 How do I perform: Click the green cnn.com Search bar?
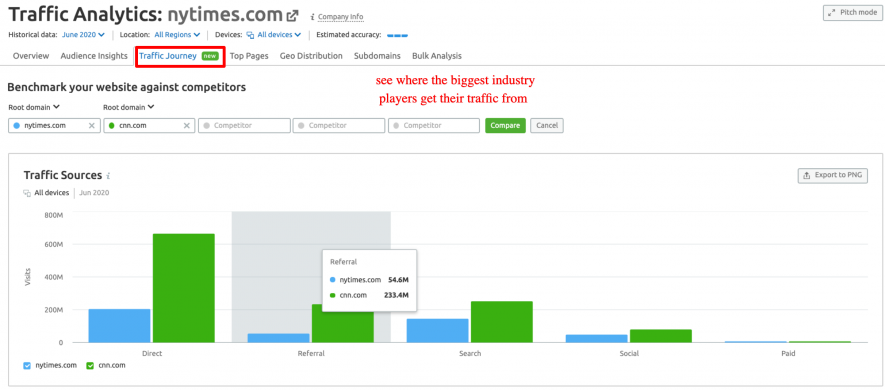pyautogui.click(x=502, y=322)
